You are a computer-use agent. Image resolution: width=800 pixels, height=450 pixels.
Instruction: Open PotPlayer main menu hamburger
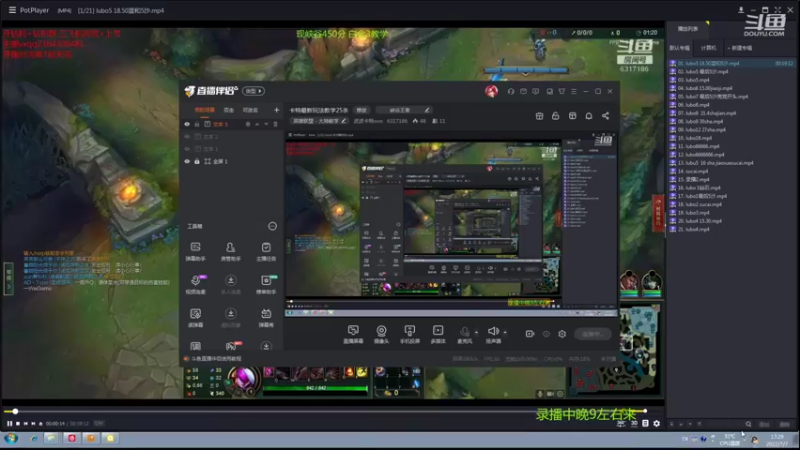pyautogui.click(x=12, y=10)
